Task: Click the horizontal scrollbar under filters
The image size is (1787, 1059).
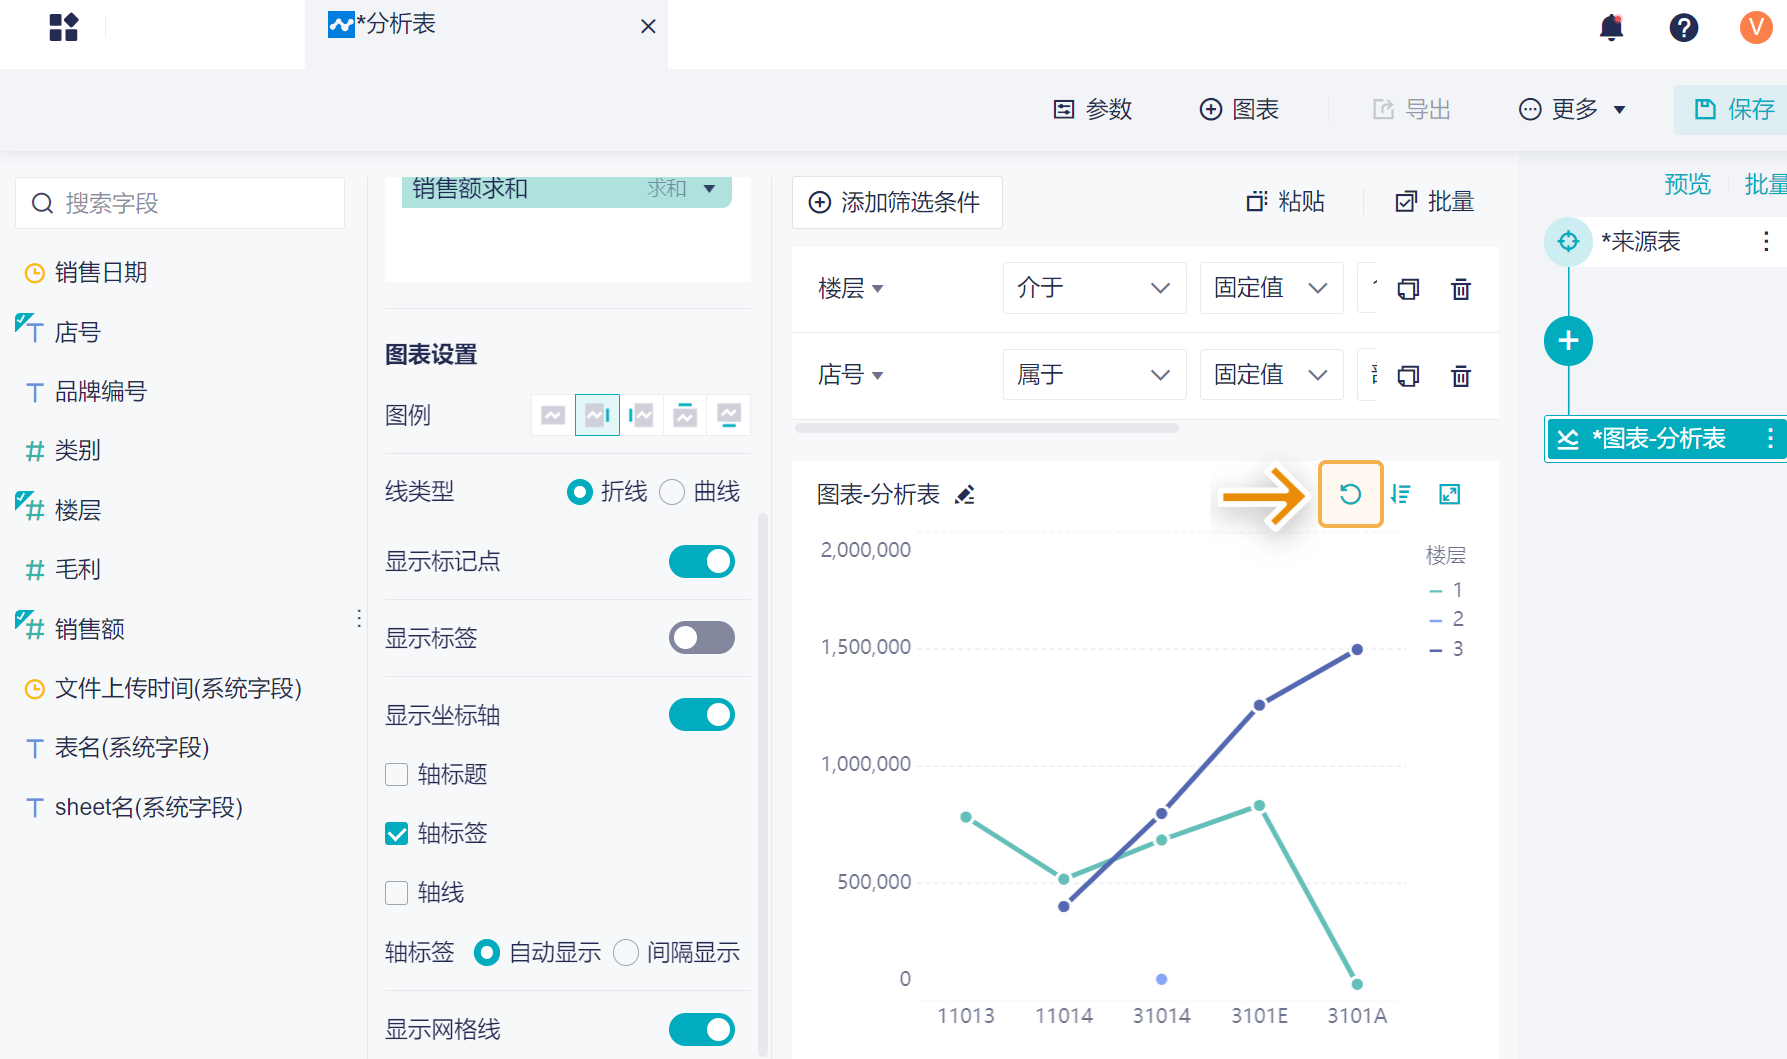Action: click(987, 428)
